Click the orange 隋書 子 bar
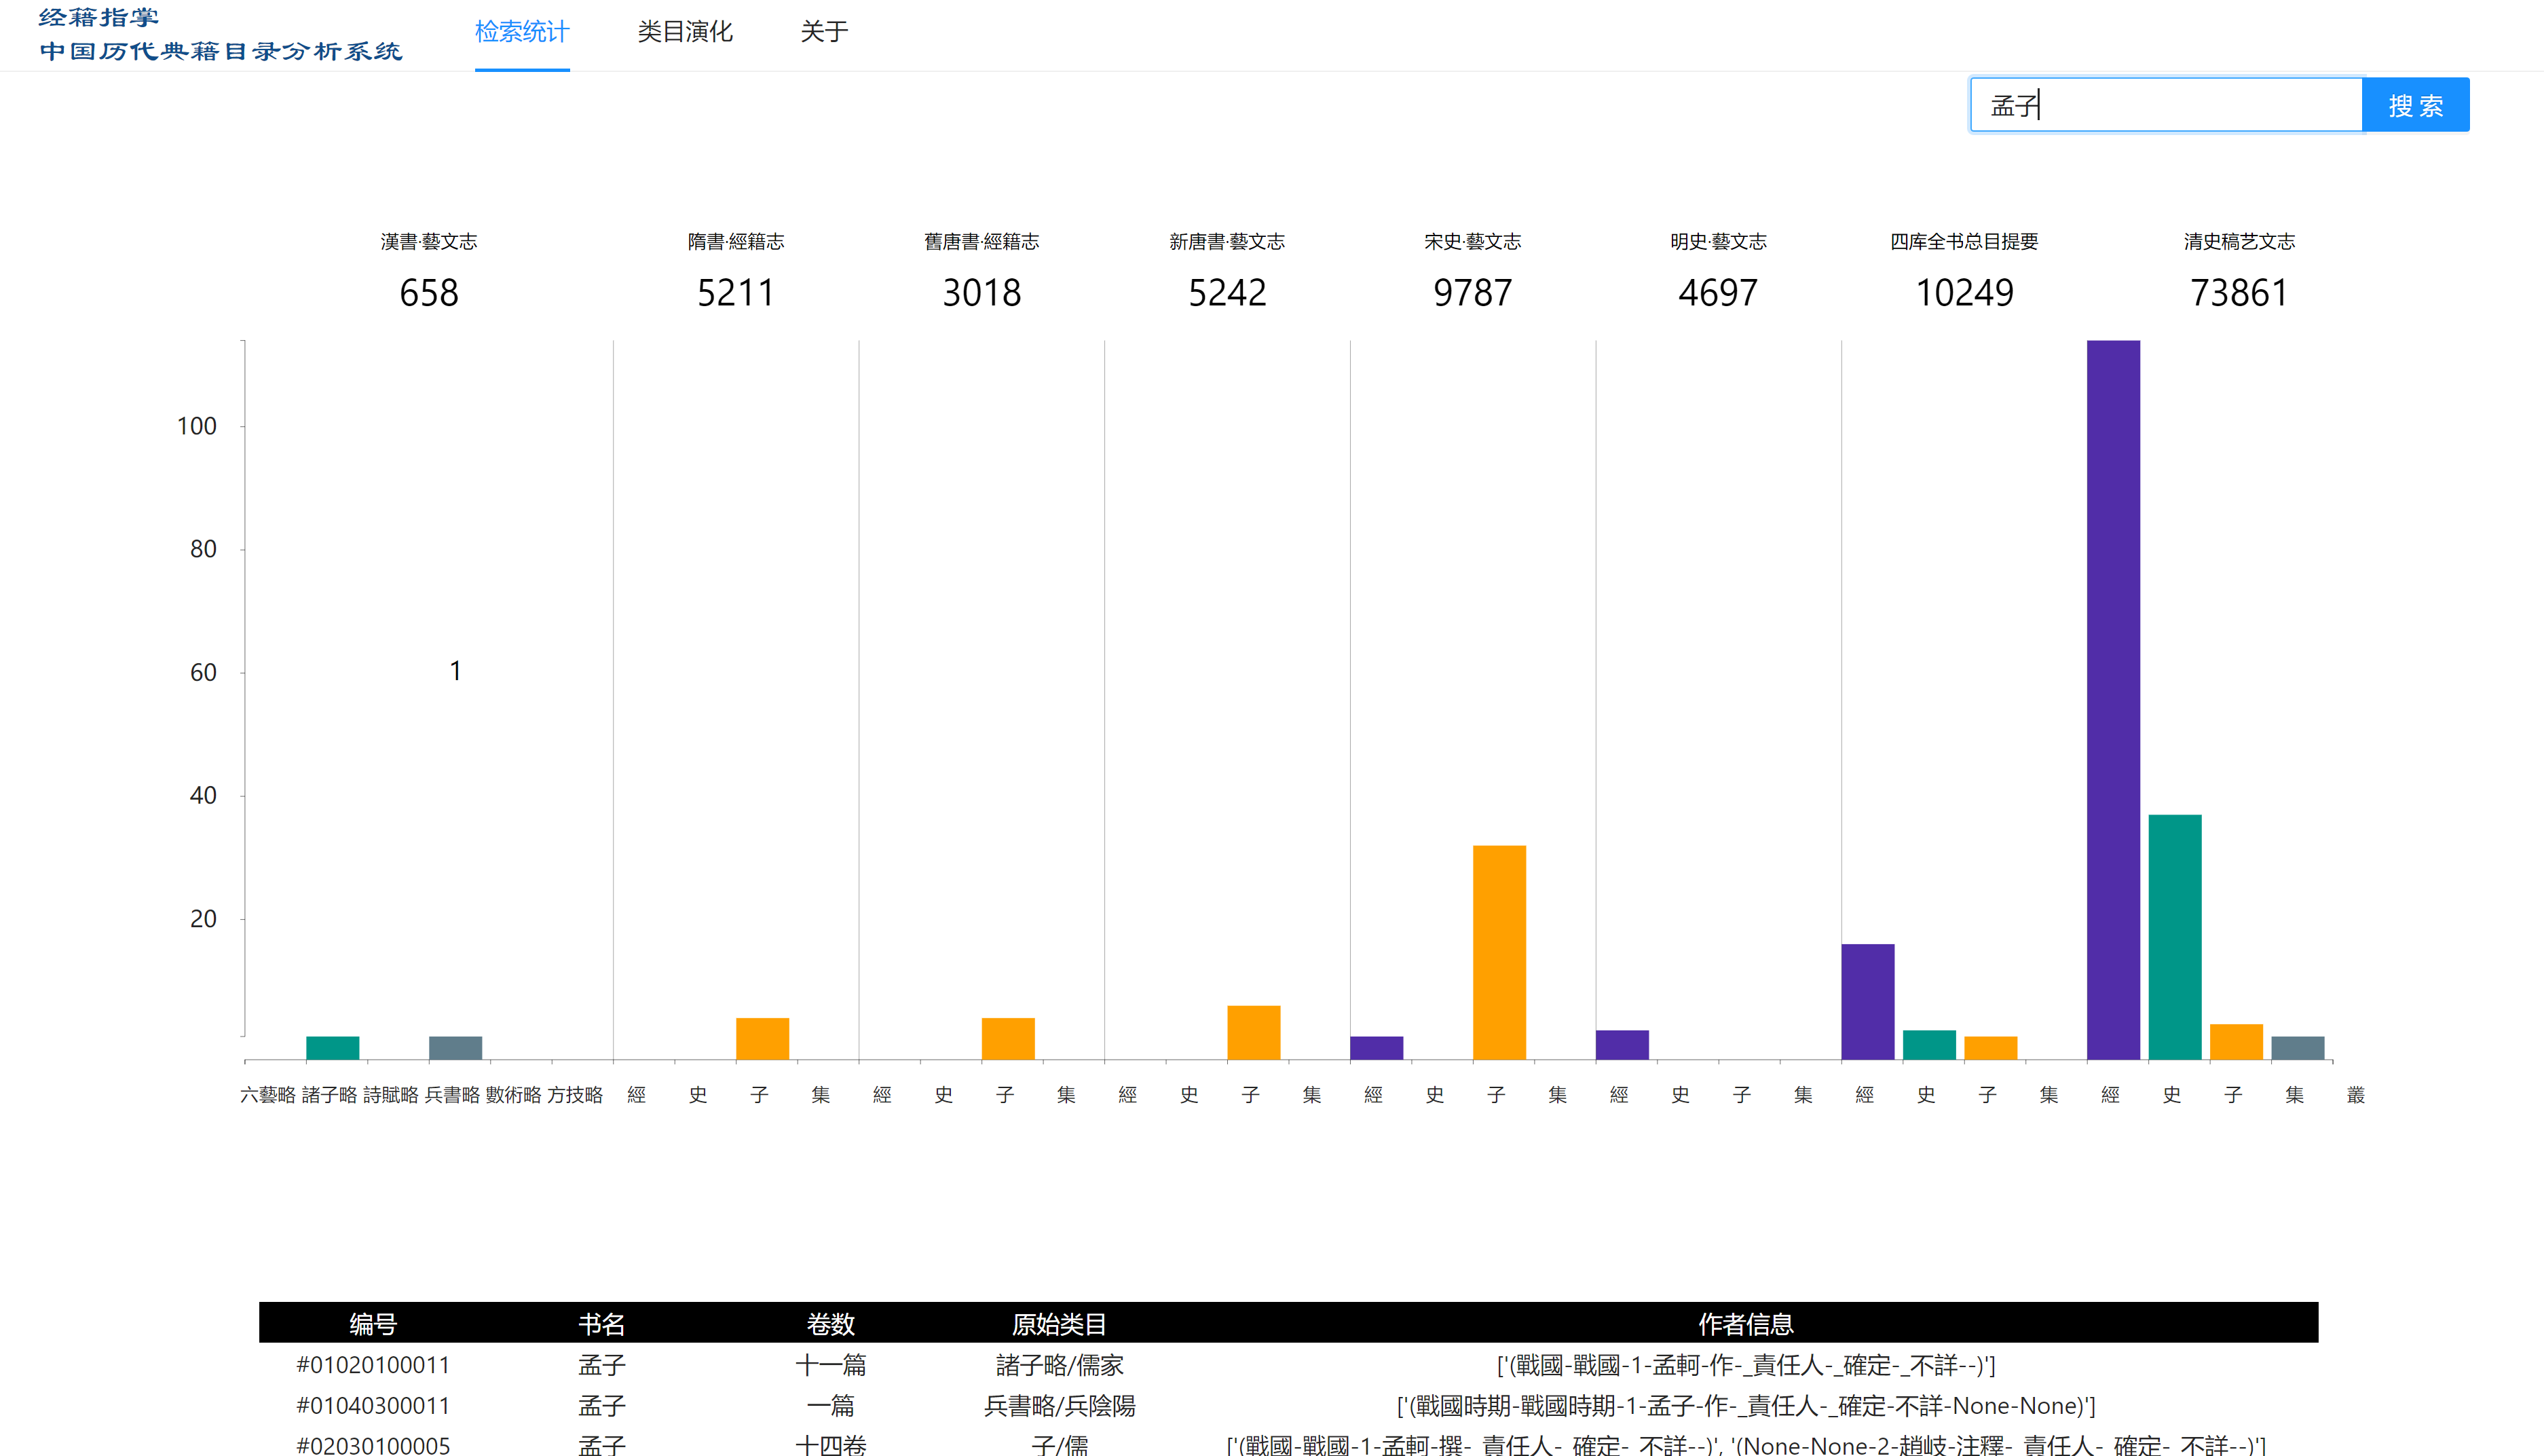This screenshot has width=2544, height=1456. point(762,1038)
